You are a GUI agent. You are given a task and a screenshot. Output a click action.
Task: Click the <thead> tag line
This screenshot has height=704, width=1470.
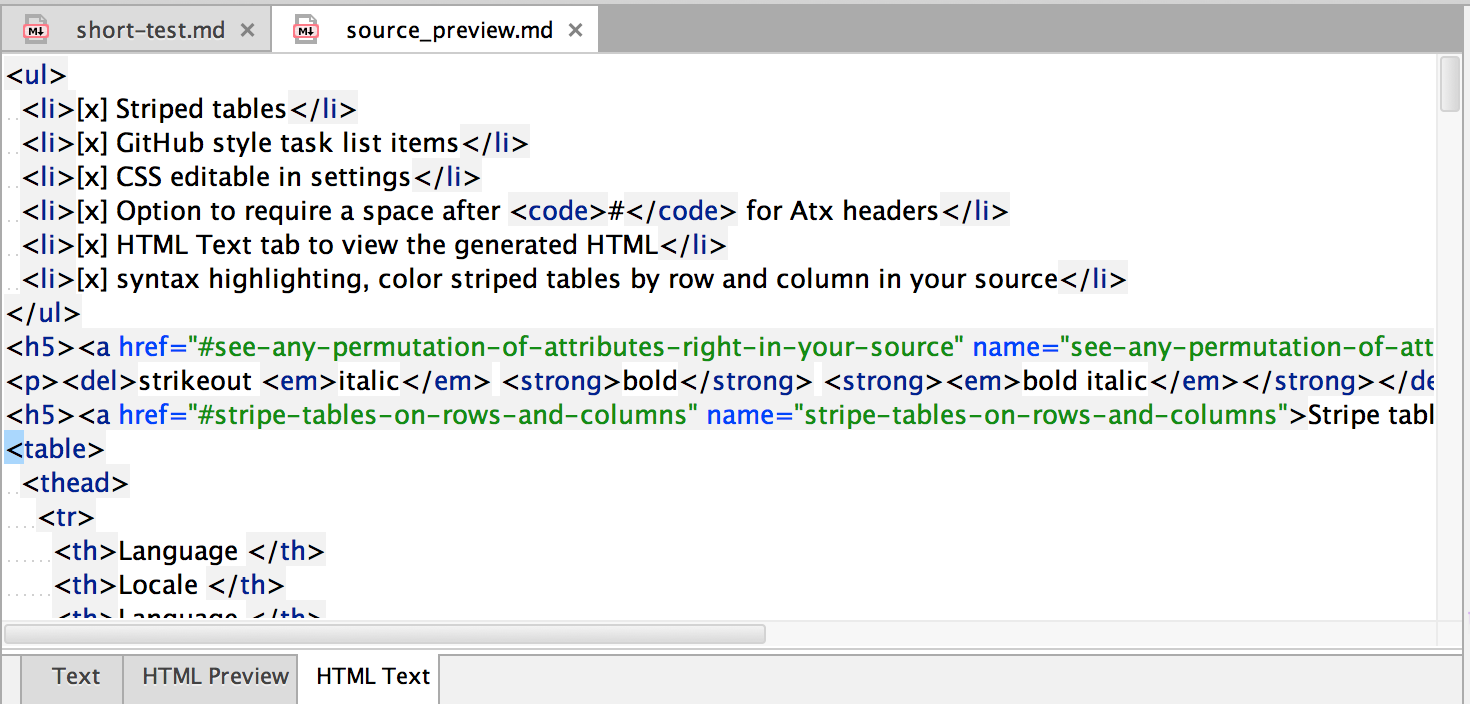coord(76,483)
